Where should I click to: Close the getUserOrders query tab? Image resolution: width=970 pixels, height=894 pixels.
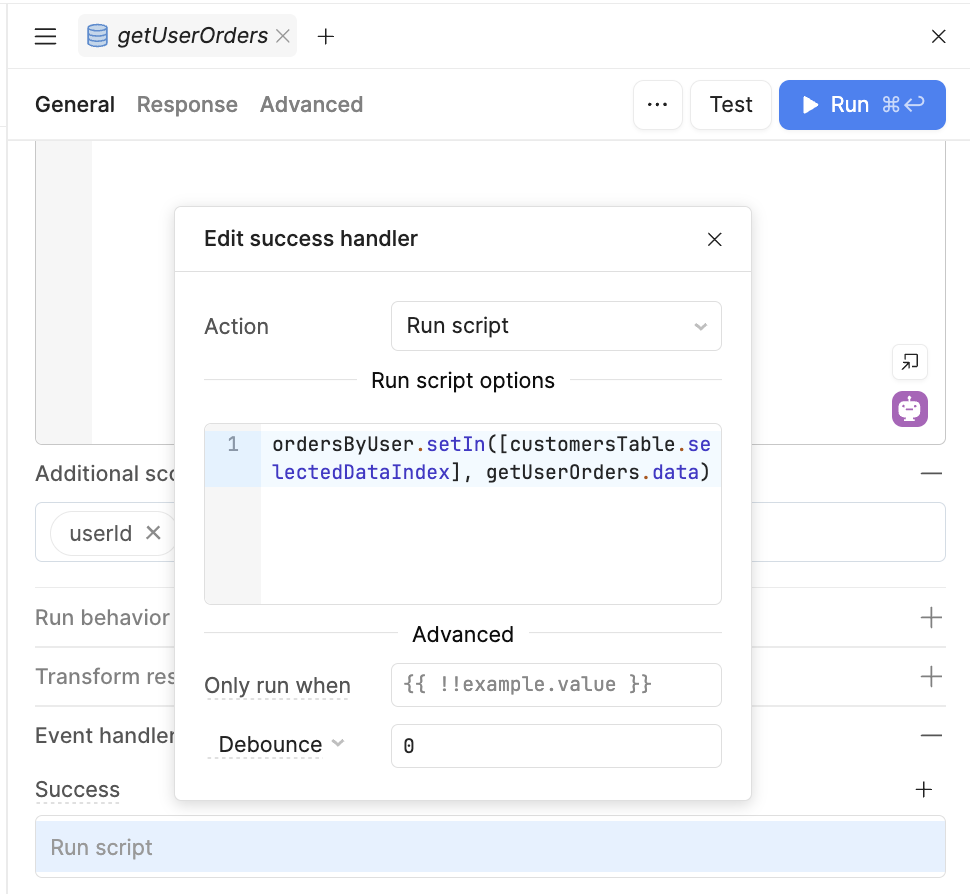(283, 36)
